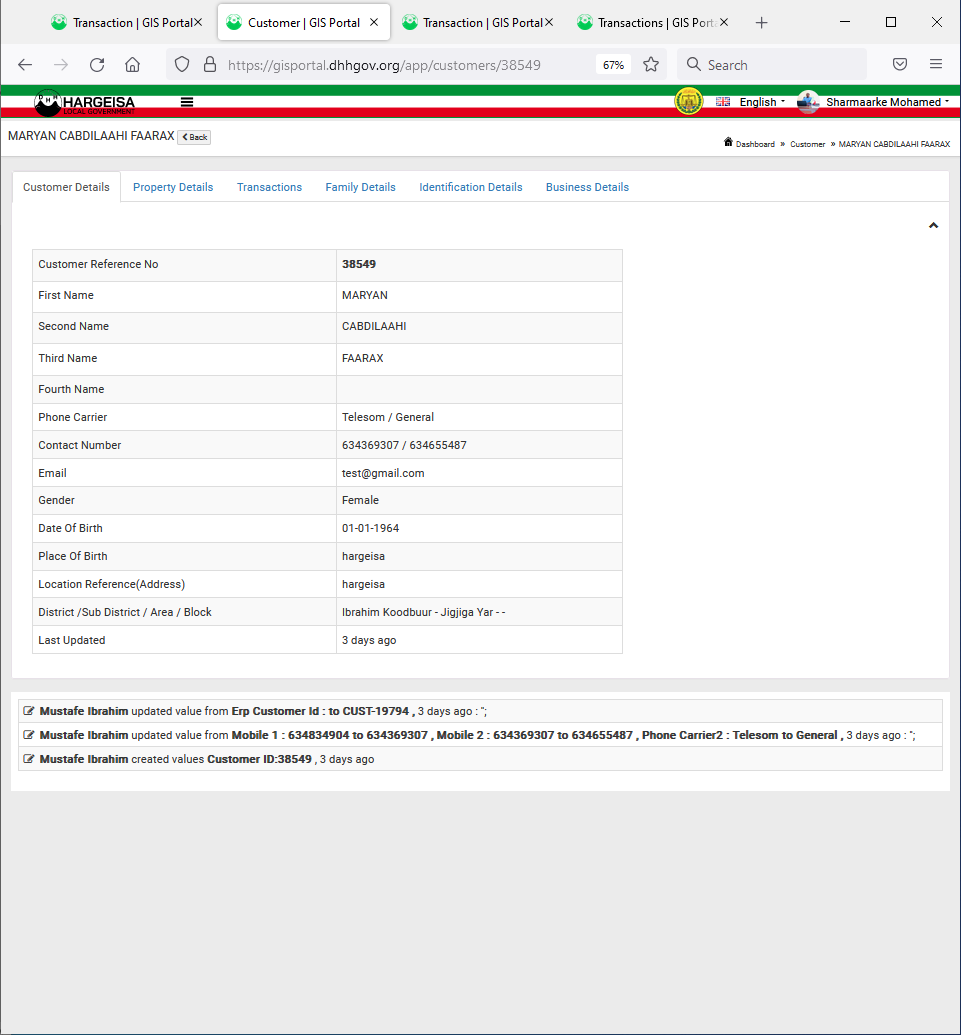This screenshot has width=961, height=1035.
Task: Click the browser Search box
Action: pos(771,65)
